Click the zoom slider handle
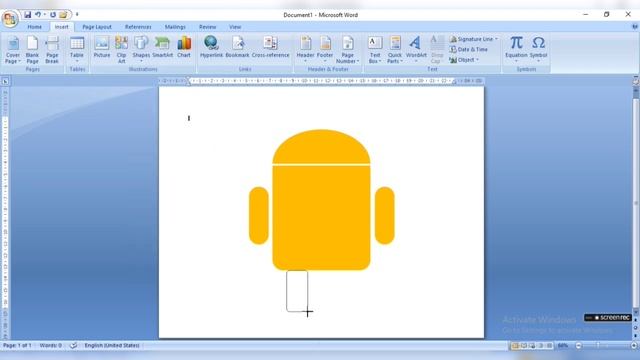The width and height of the screenshot is (640, 360). pos(598,346)
